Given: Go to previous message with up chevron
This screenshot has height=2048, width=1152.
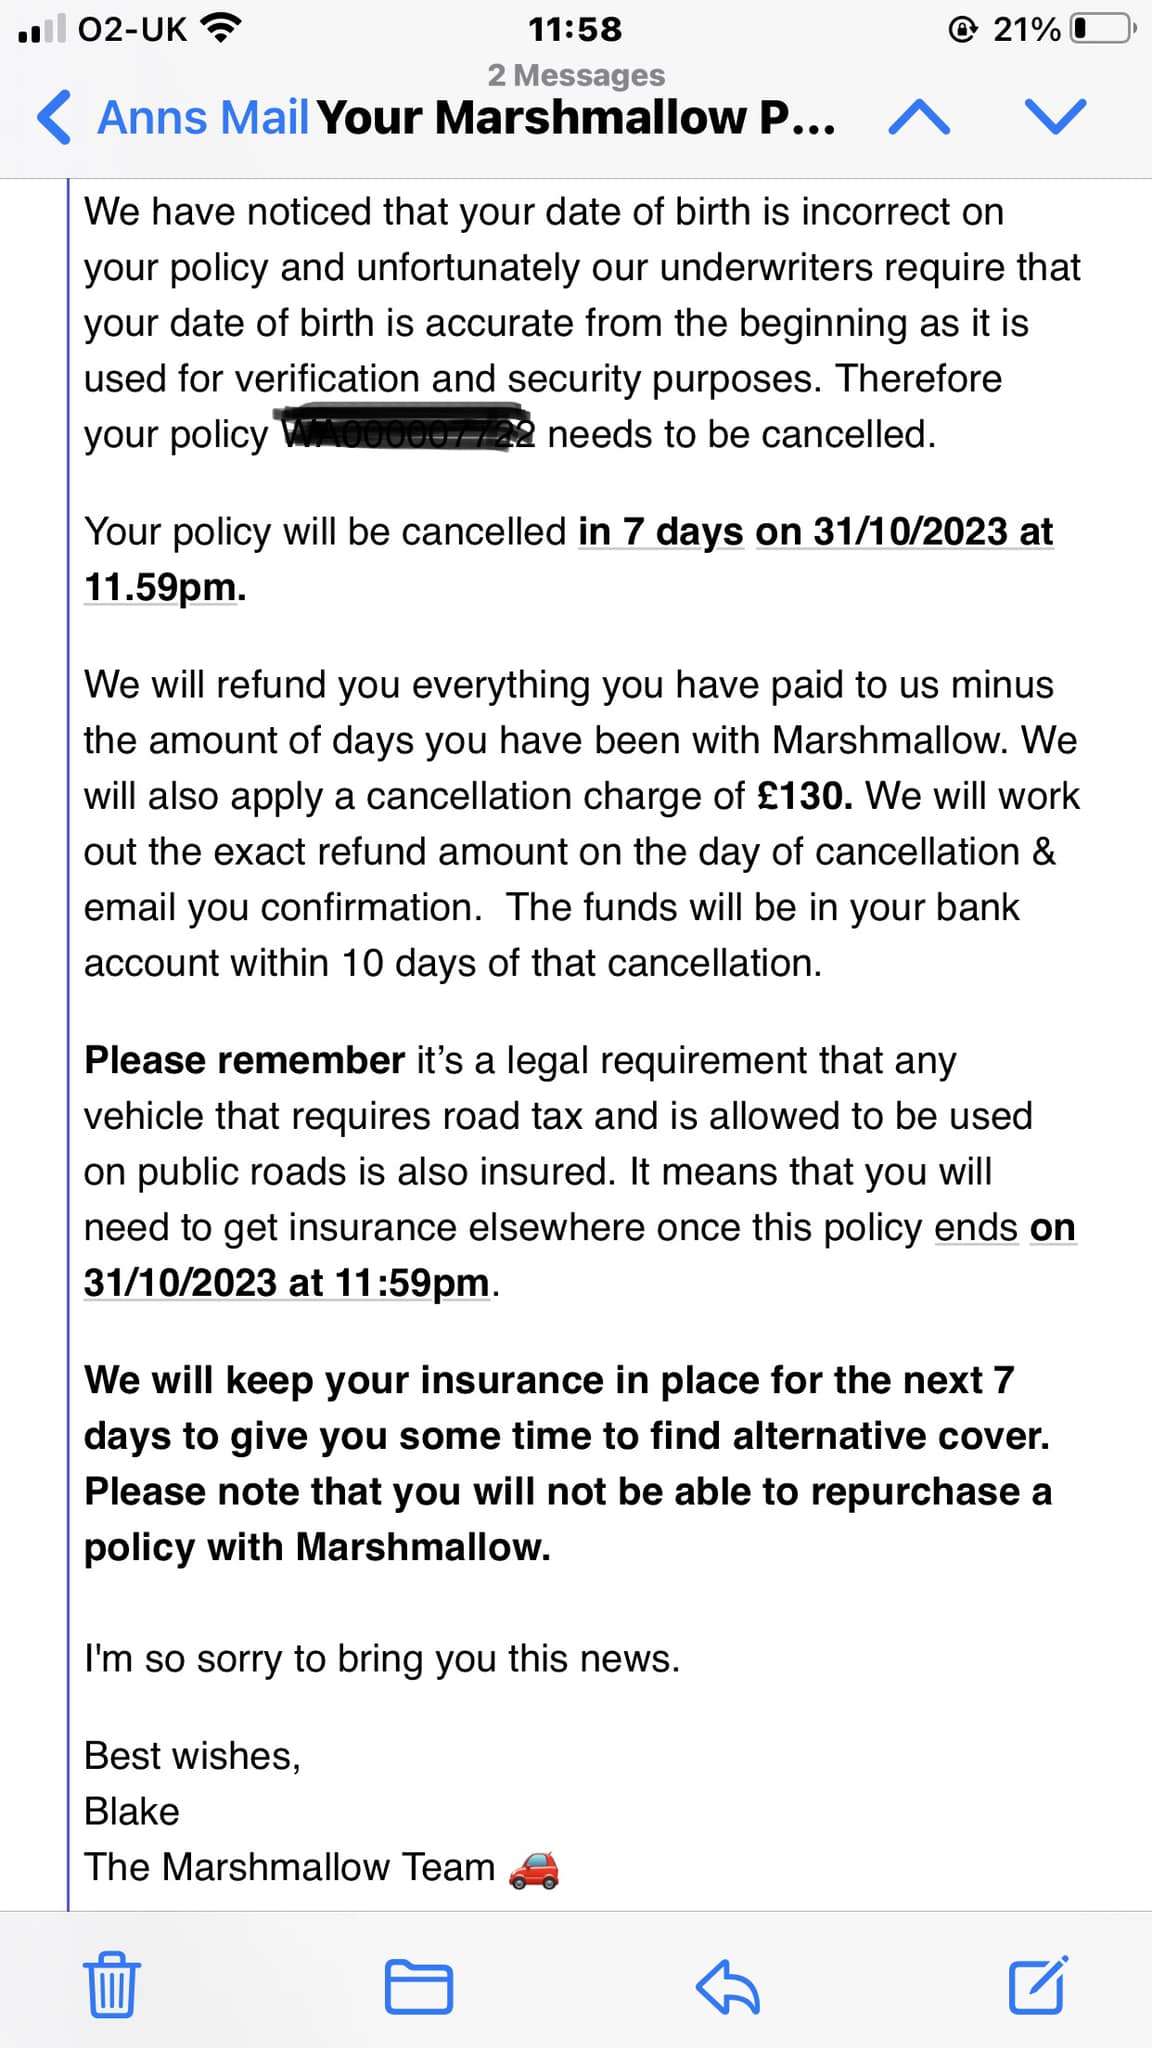Looking at the screenshot, I should (x=919, y=118).
